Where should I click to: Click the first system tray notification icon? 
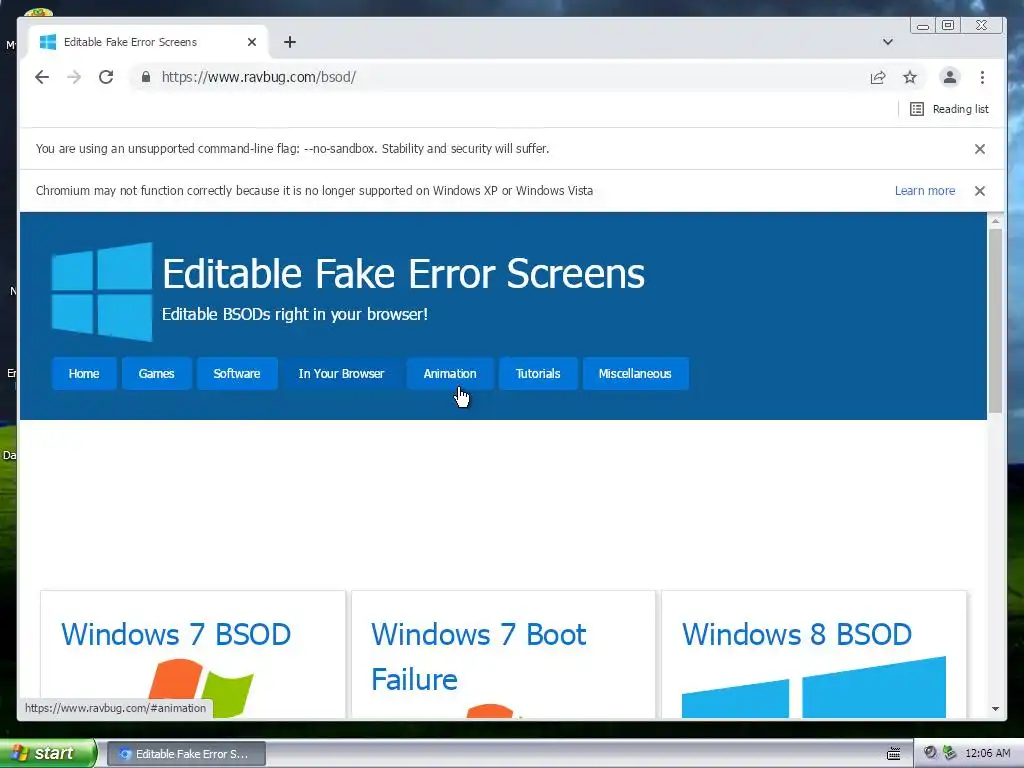pyautogui.click(x=930, y=753)
